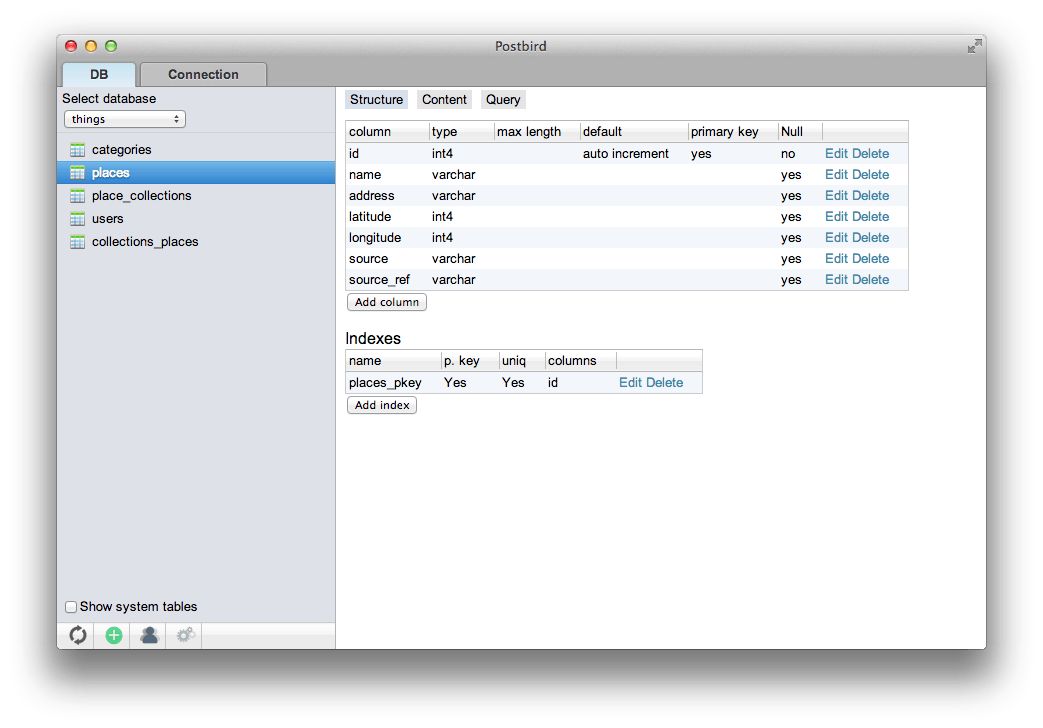The height and width of the screenshot is (728, 1043).
Task: Click Add column button
Action: pos(386,302)
